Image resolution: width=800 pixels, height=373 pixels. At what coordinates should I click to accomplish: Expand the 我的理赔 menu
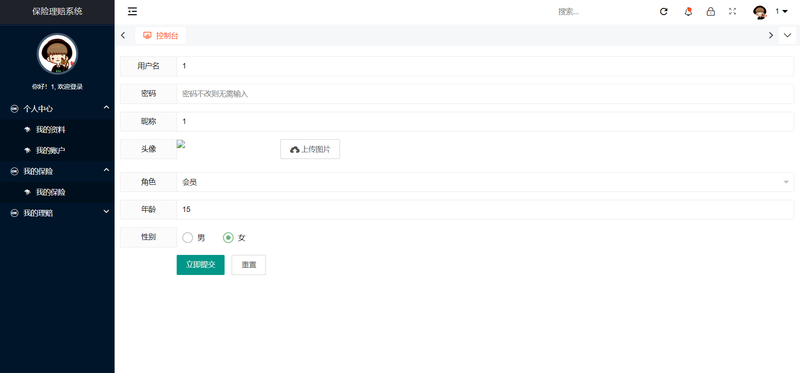(x=57, y=213)
